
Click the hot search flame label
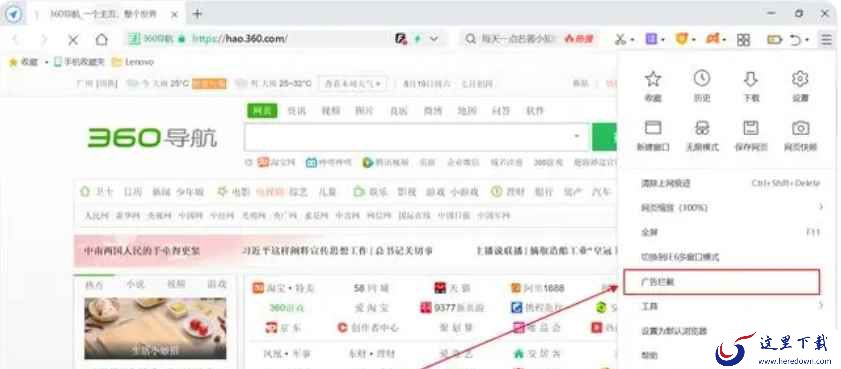578,39
